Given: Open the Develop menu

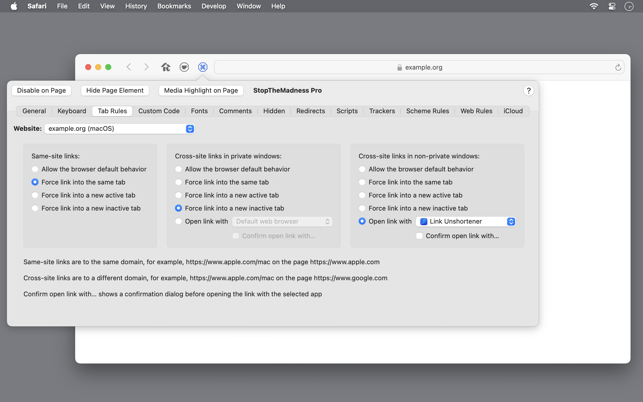Looking at the screenshot, I should [x=214, y=6].
